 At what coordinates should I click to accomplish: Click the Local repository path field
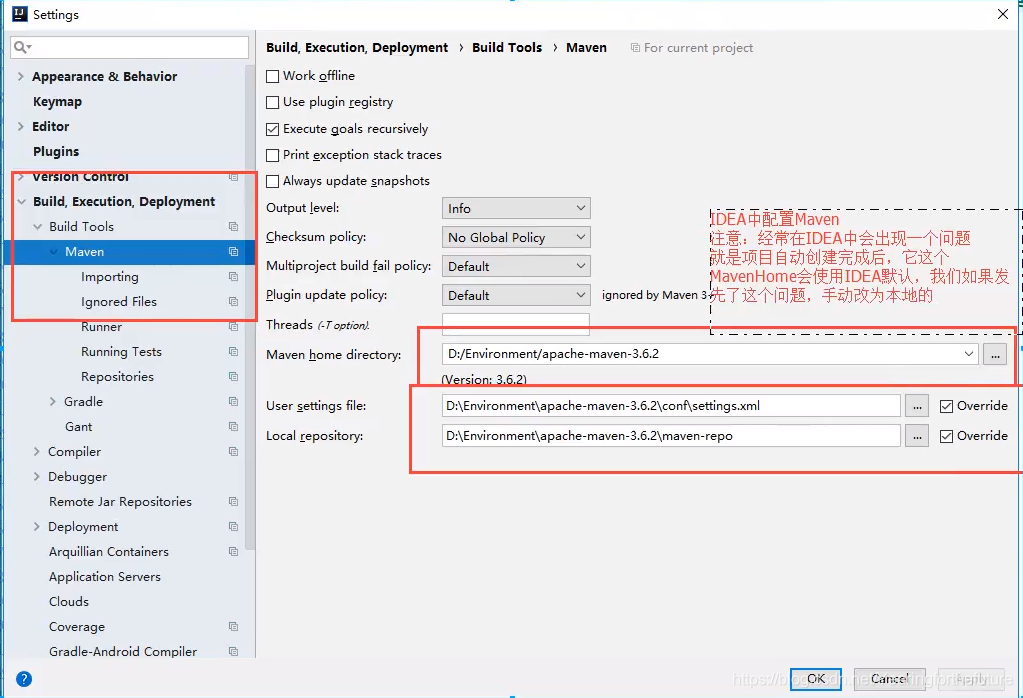coord(671,436)
